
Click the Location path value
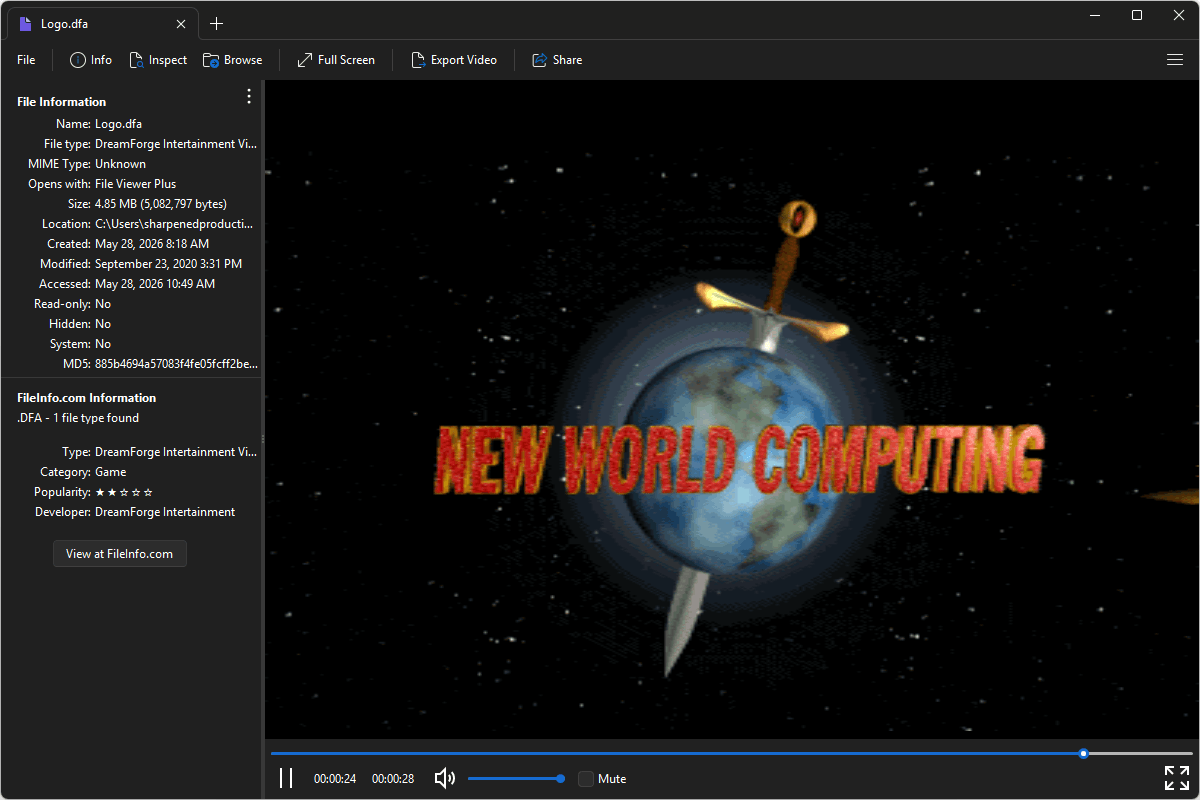click(x=174, y=224)
